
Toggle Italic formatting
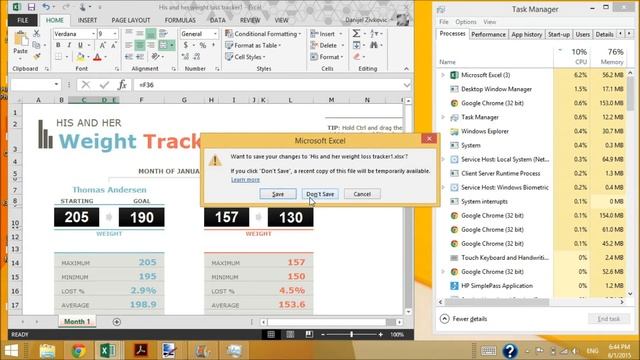[69, 45]
